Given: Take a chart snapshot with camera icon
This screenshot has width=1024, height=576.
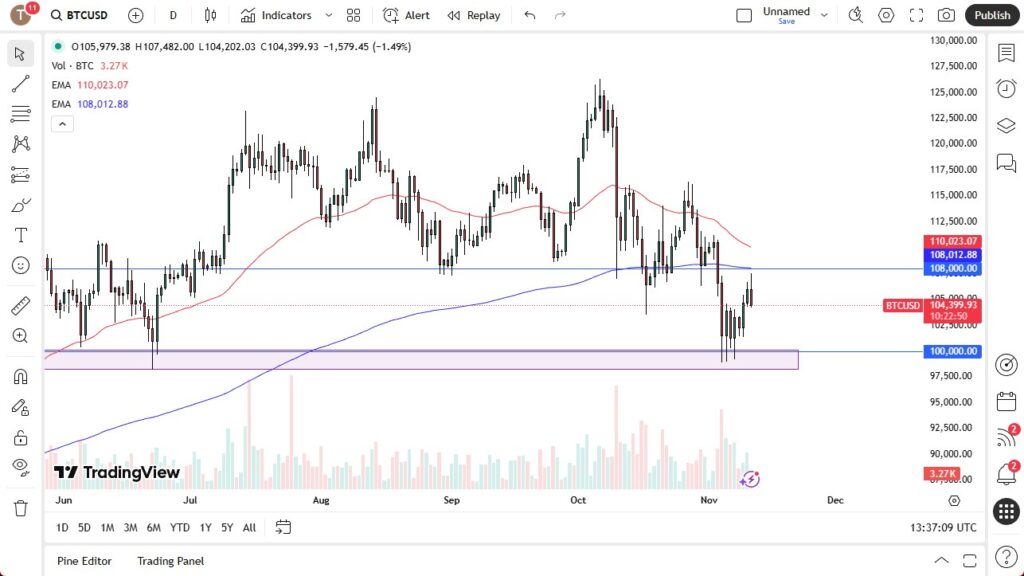Looking at the screenshot, I should point(947,15).
